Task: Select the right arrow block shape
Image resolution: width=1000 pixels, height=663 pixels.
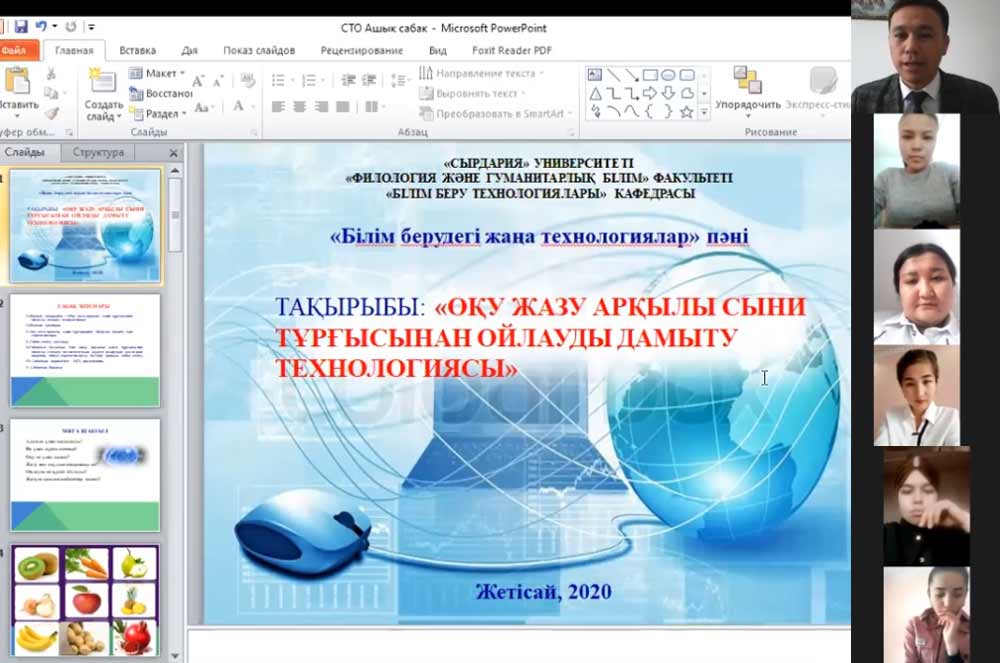Action: pos(650,93)
